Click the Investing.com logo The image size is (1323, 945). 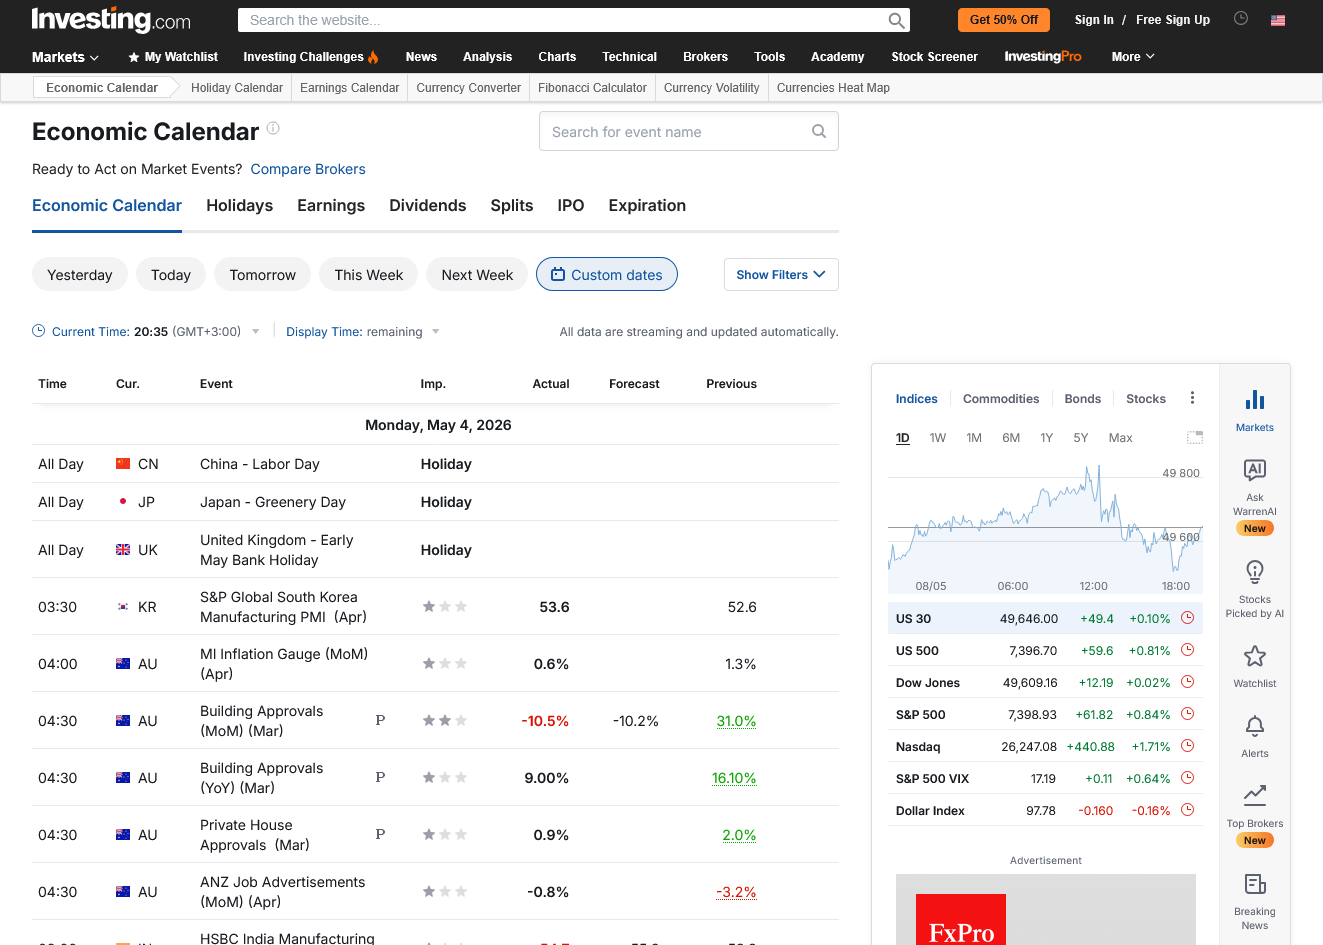(111, 20)
